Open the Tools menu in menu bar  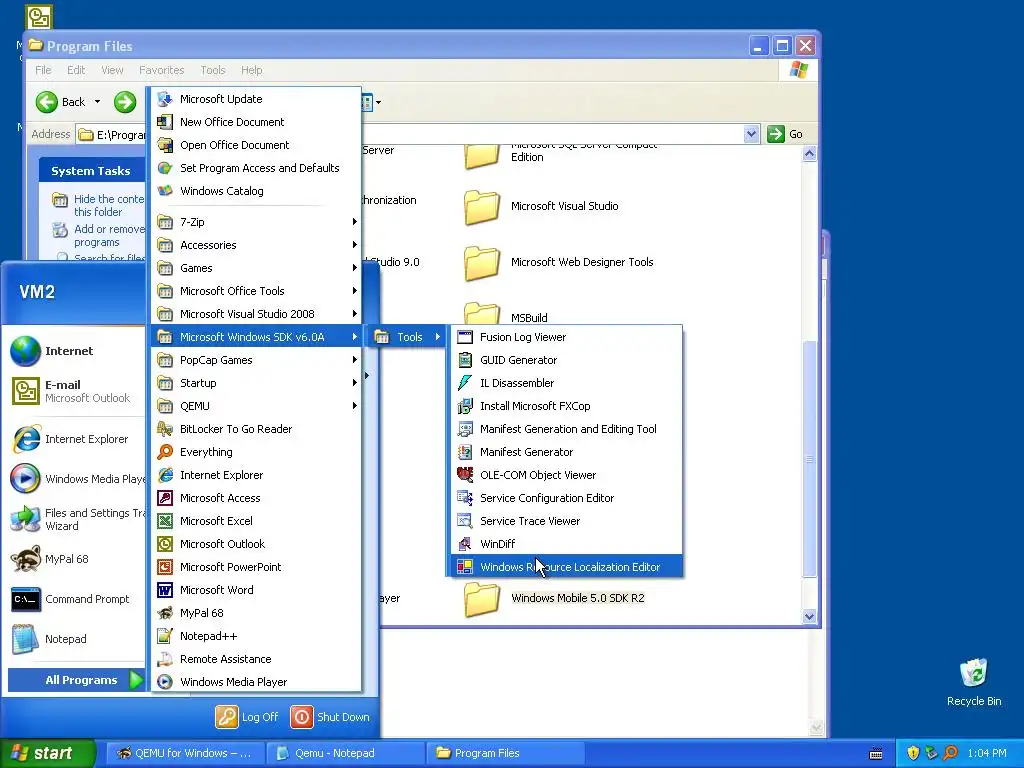tap(212, 70)
